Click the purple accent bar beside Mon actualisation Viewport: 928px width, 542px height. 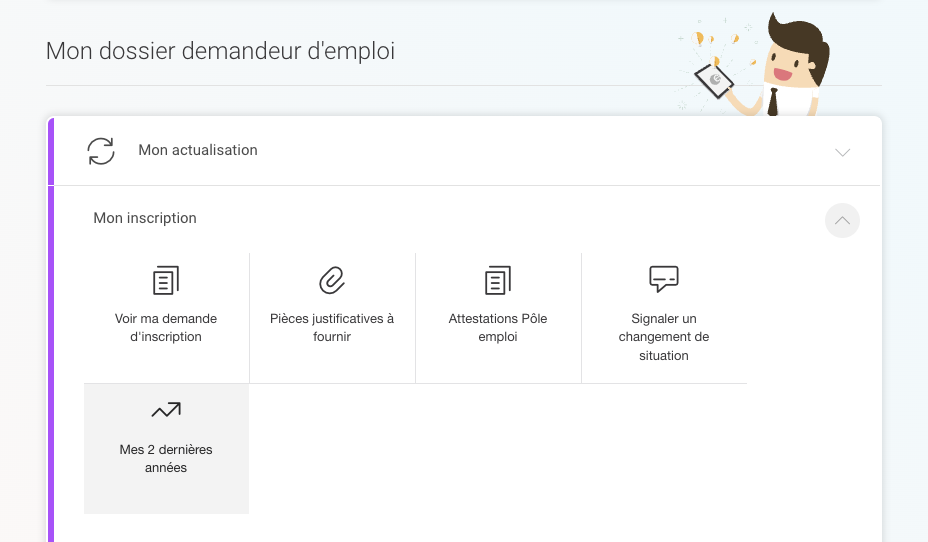pos(50,151)
